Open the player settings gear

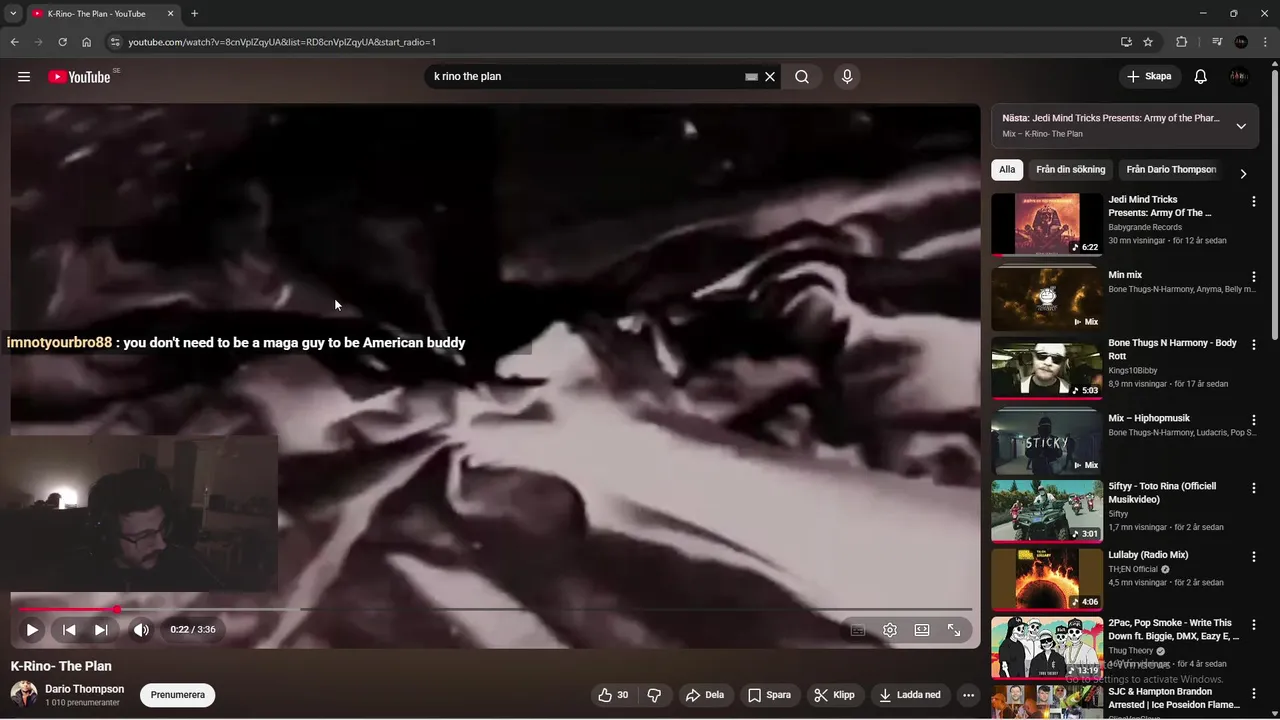click(x=890, y=630)
